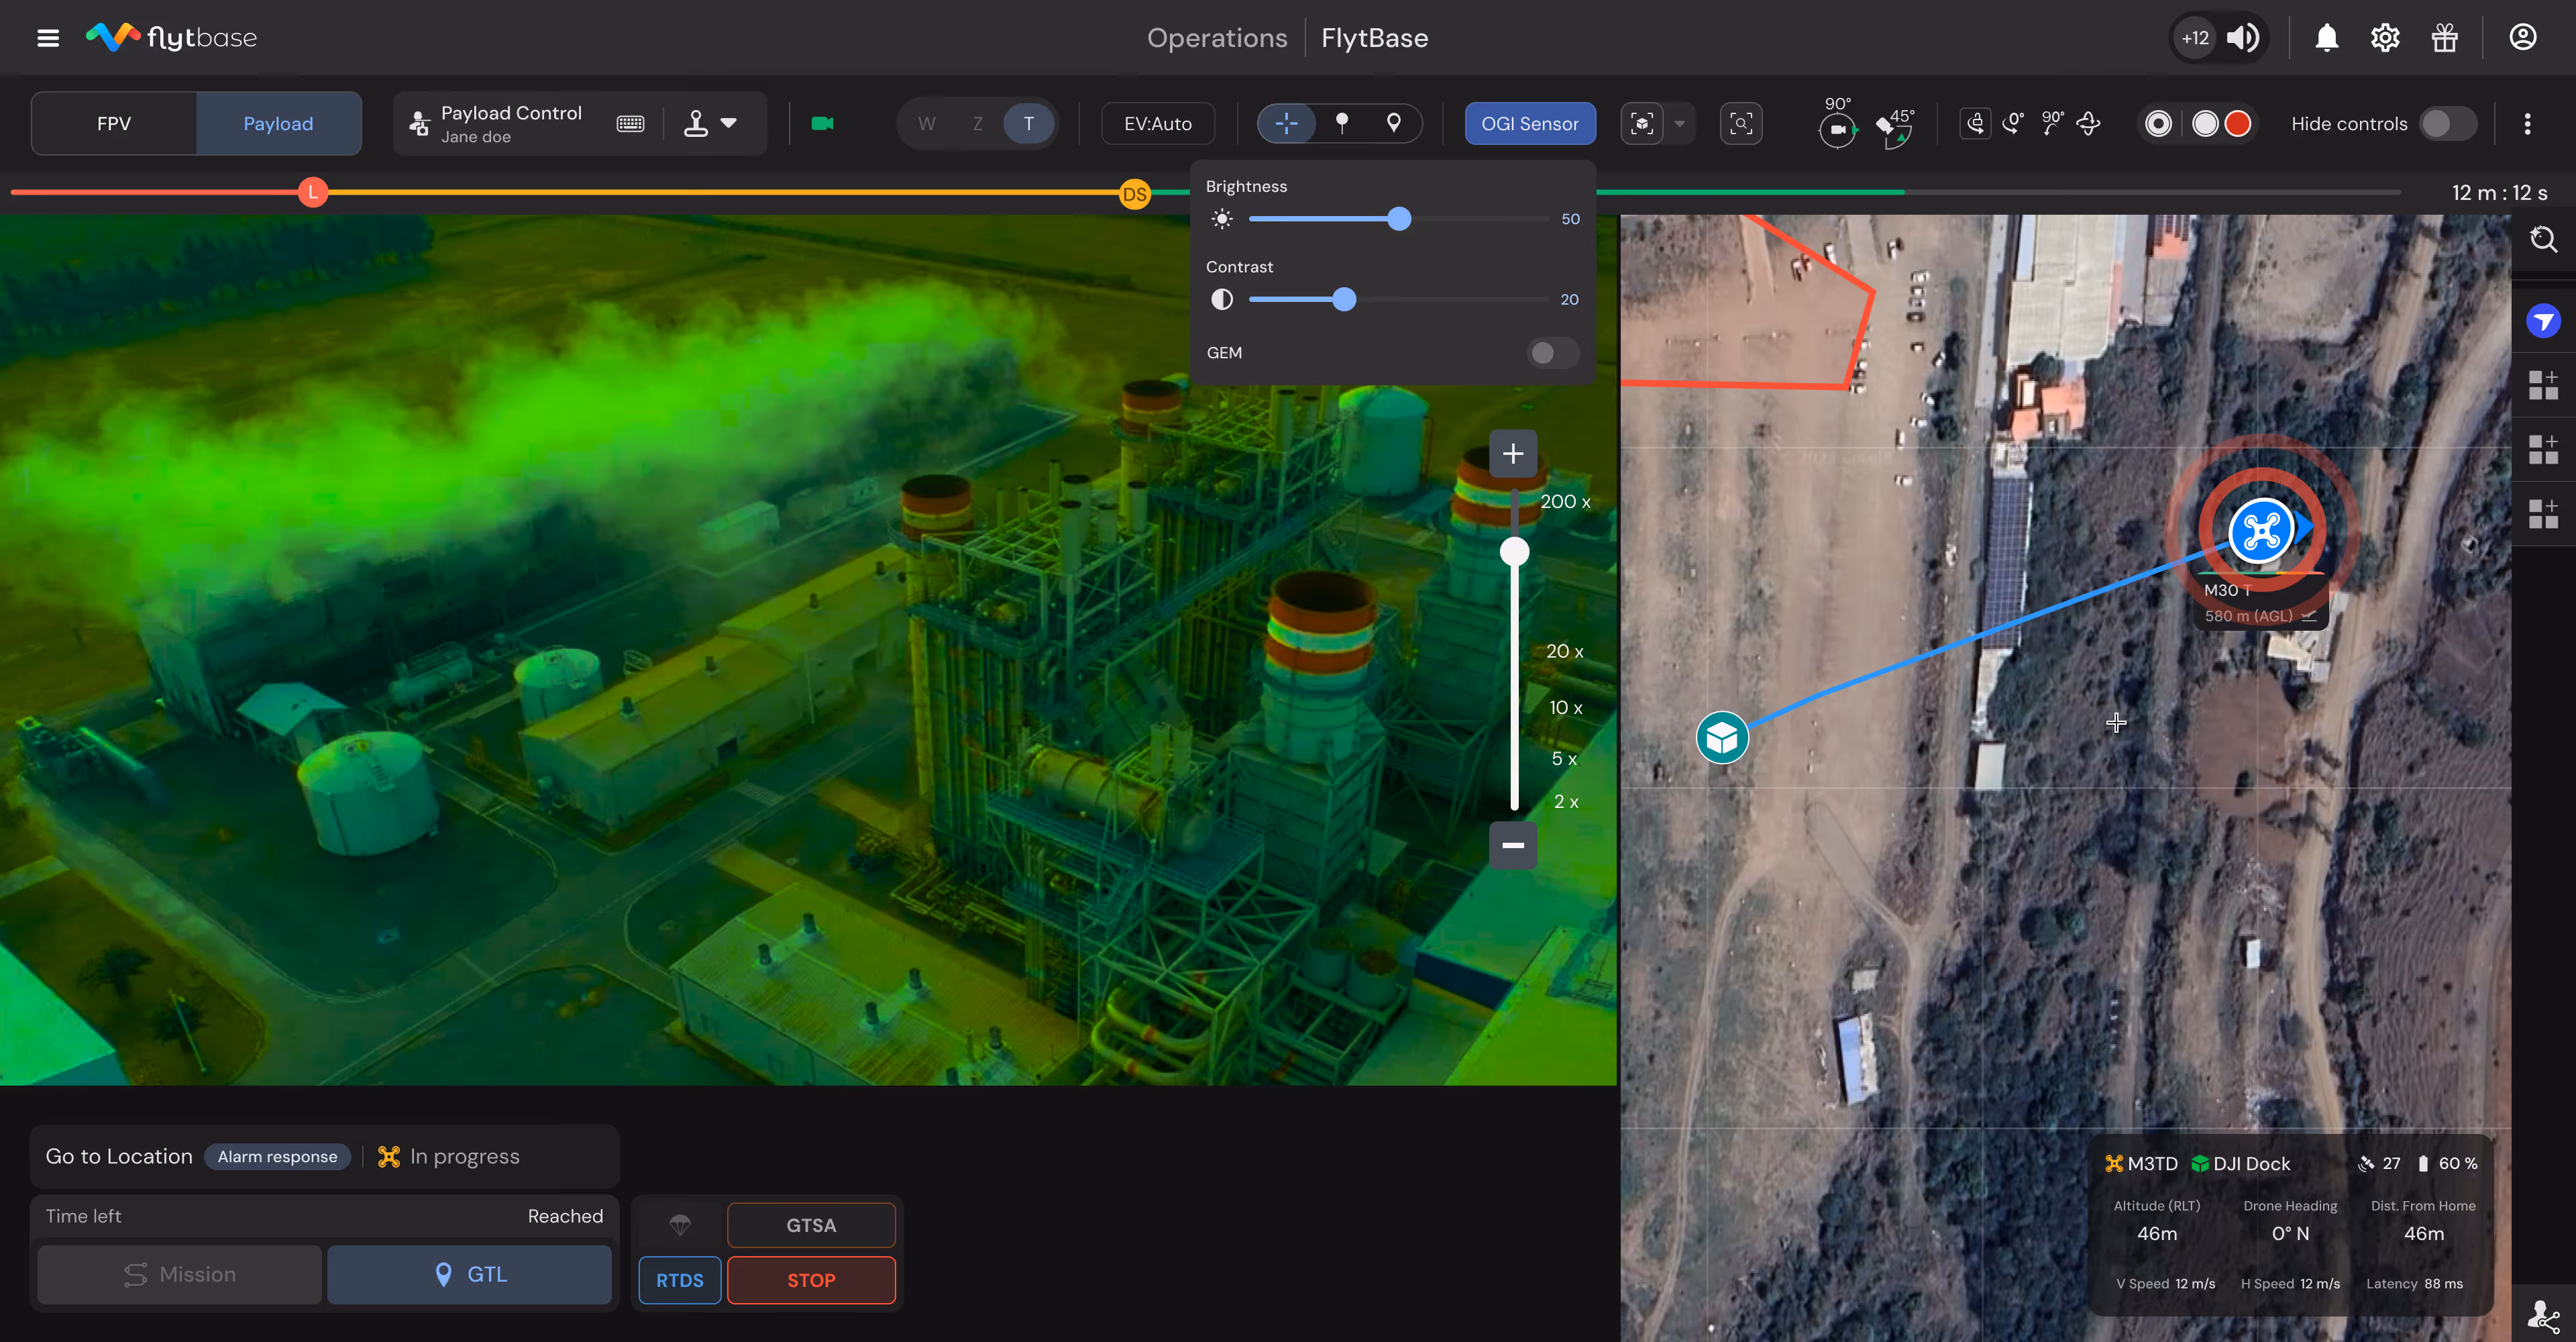Click the parachute icon
This screenshot has height=1342, width=2576.
click(680, 1224)
